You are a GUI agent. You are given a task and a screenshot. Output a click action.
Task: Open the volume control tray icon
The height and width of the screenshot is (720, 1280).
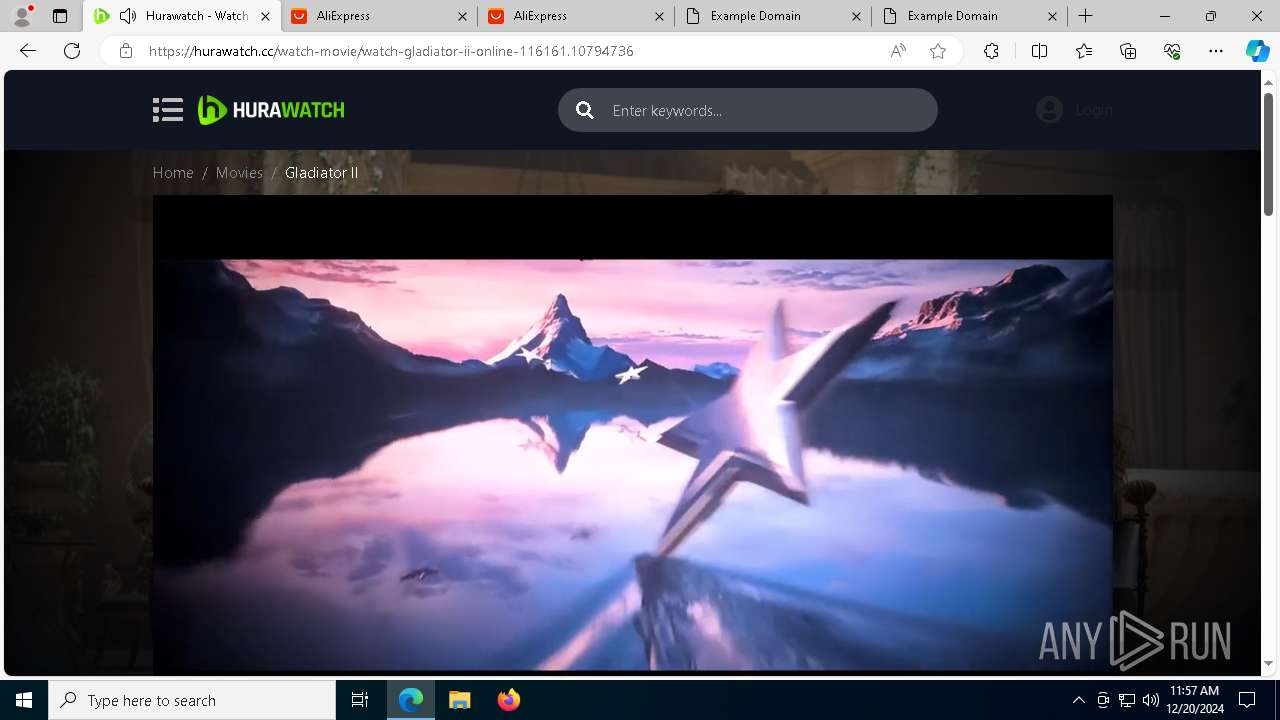1151,700
